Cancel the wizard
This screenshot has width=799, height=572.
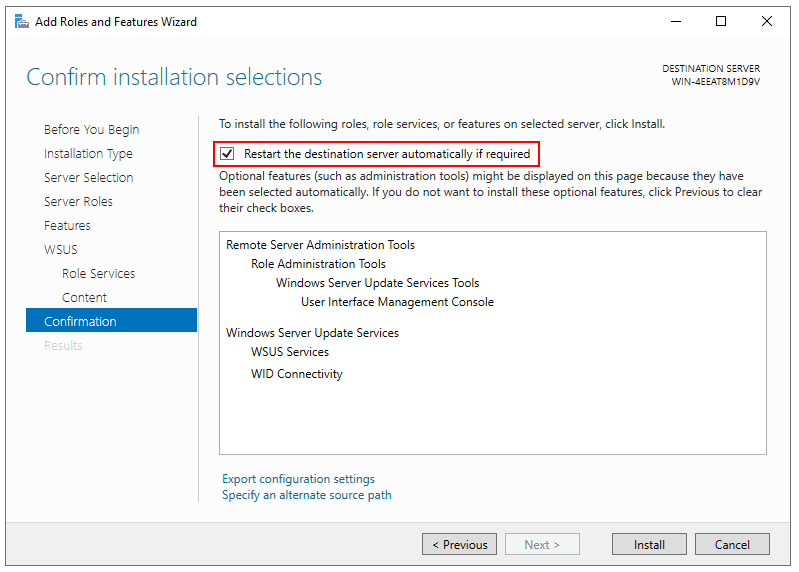(732, 544)
